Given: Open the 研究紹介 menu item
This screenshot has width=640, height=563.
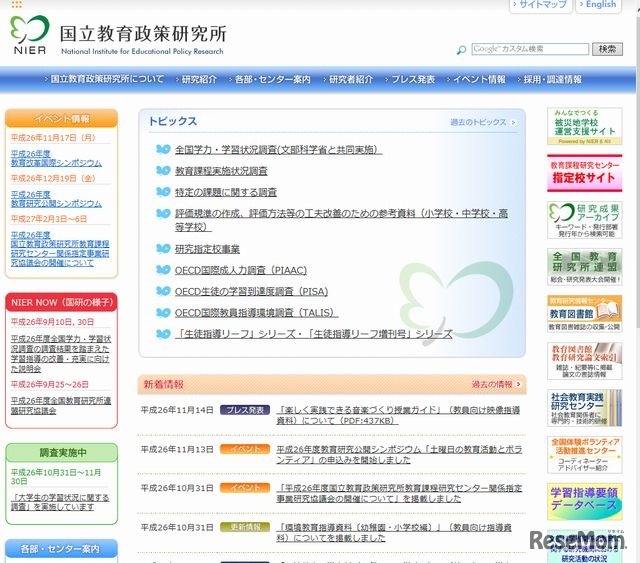Looking at the screenshot, I should click(196, 79).
